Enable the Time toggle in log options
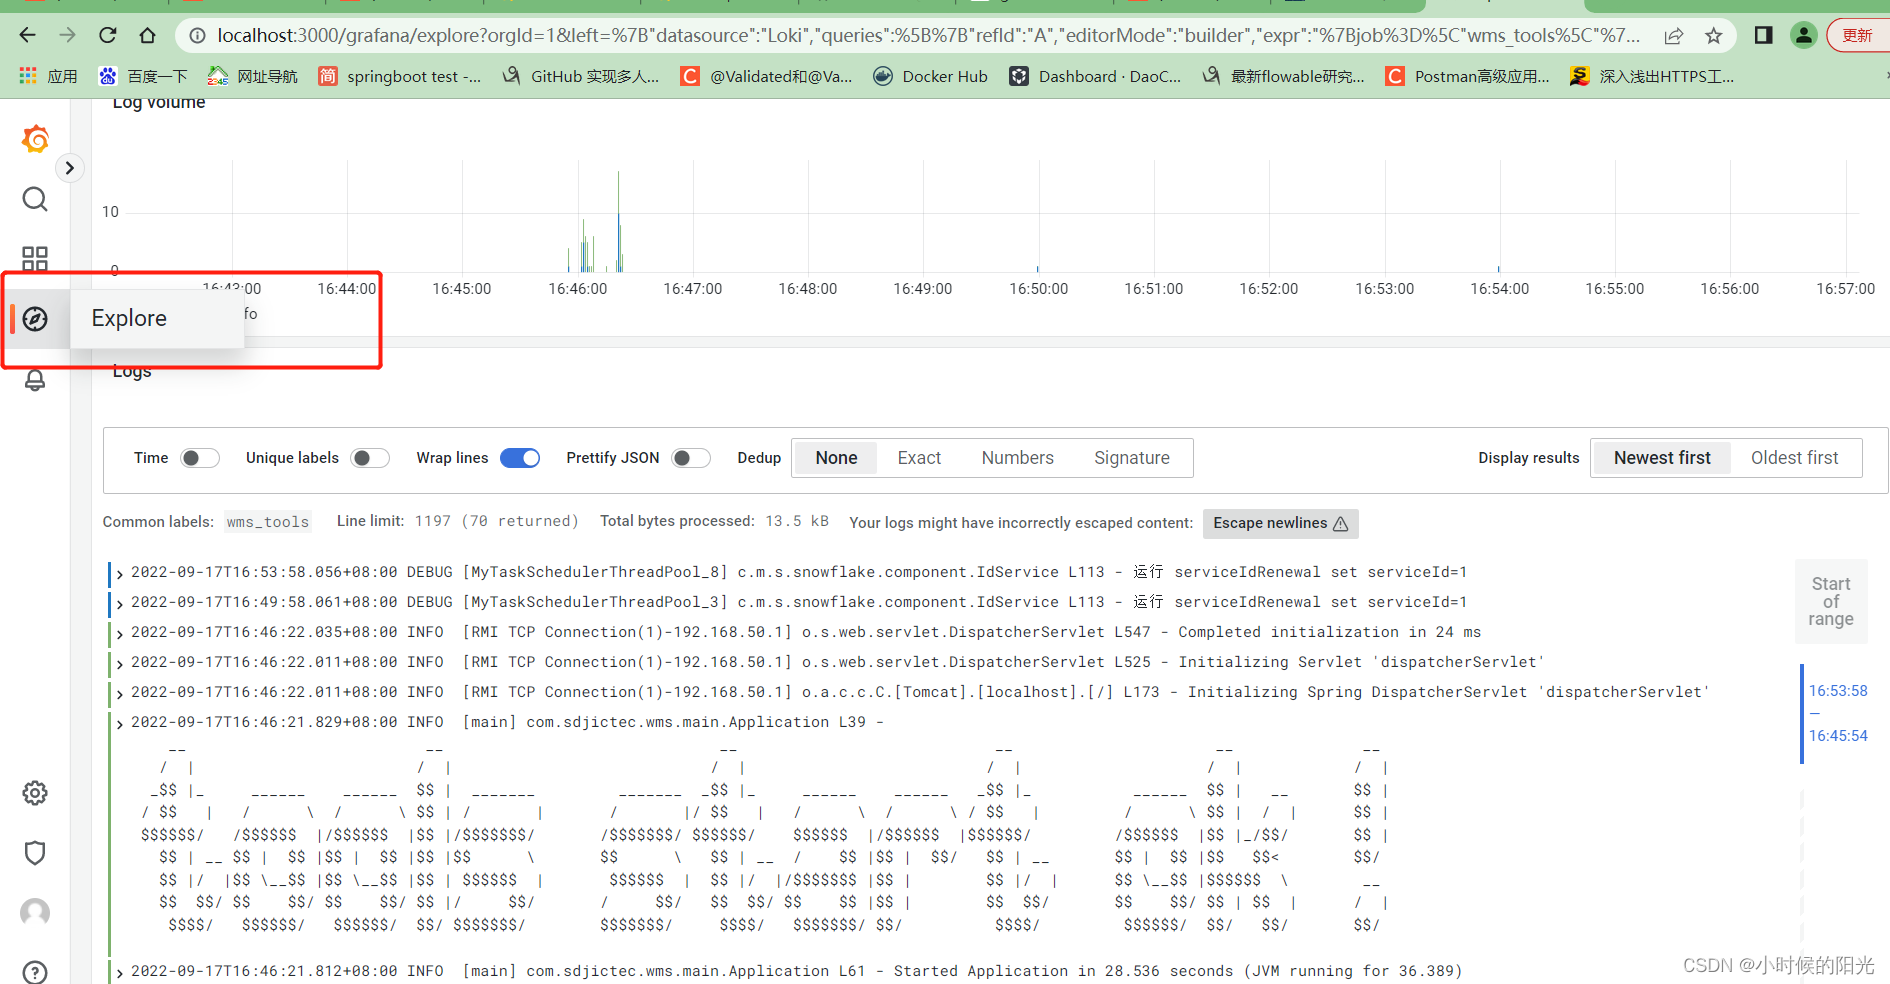This screenshot has width=1890, height=984. (199, 457)
